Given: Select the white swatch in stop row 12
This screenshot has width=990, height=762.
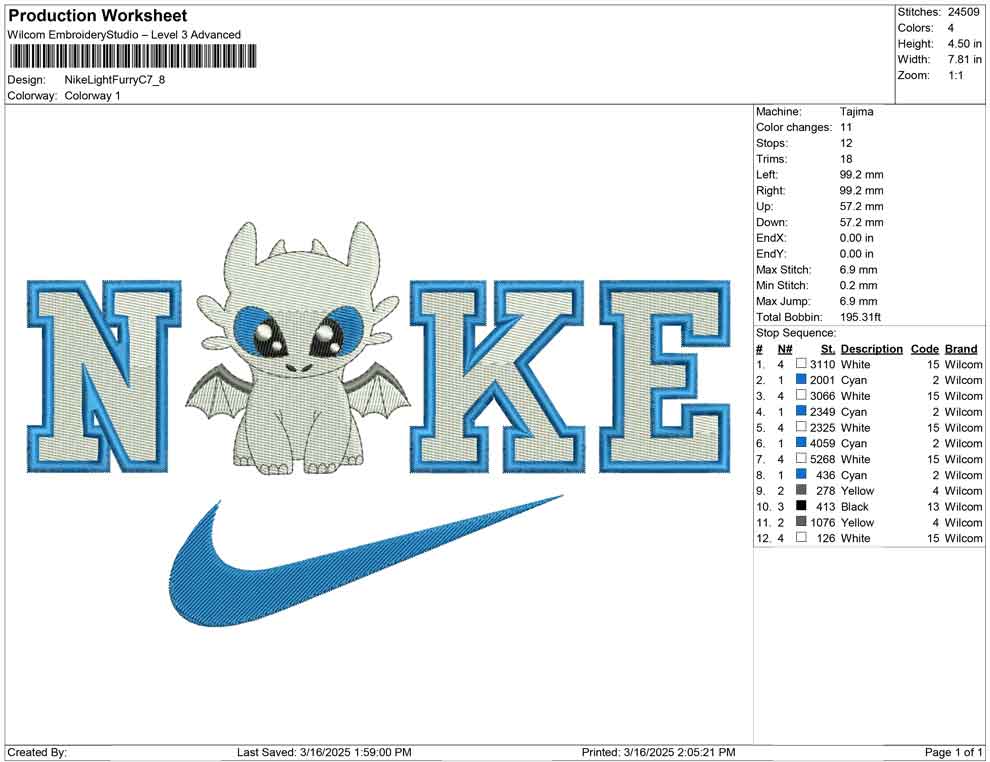Looking at the screenshot, I should (801, 537).
